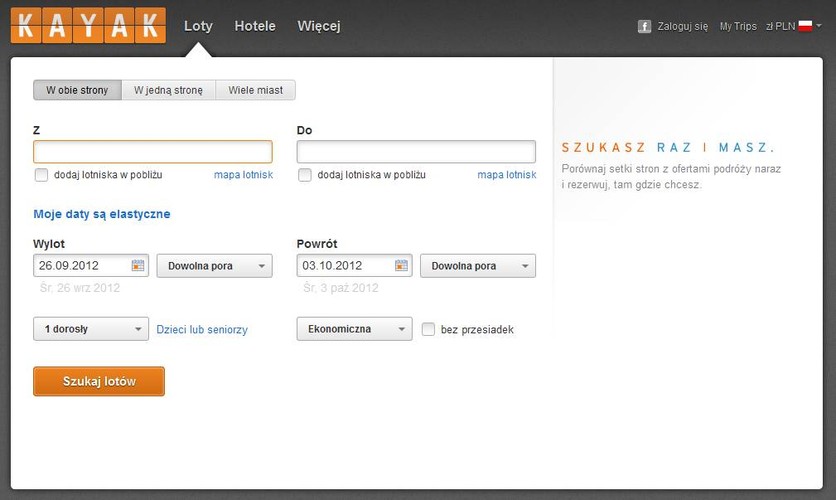The height and width of the screenshot is (500, 836).
Task: Click the 'Dzieci lub seniorzy' link
Action: 202,329
